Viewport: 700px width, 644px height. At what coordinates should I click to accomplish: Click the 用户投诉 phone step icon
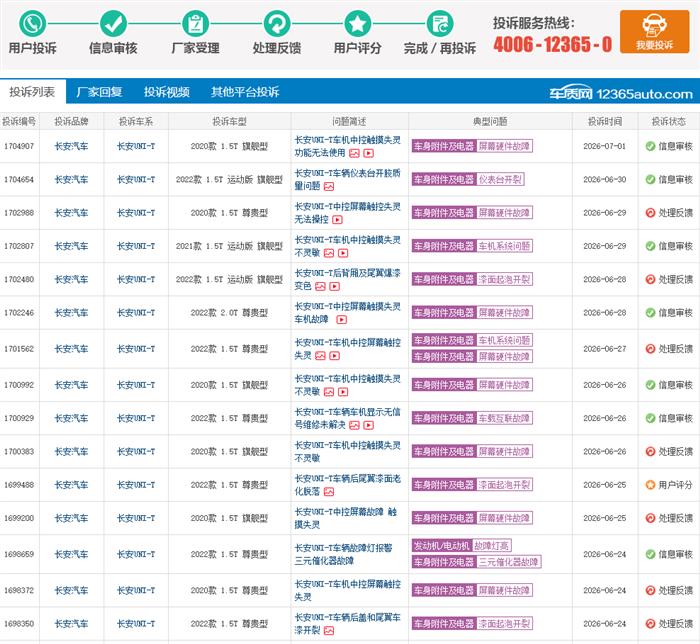(x=32, y=23)
